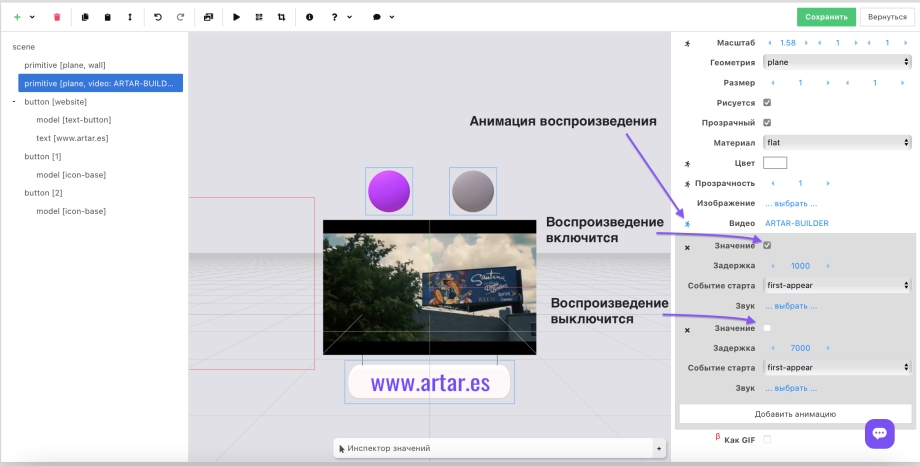Select button [website] in scene tree
This screenshot has height=466, width=920.
(x=55, y=101)
